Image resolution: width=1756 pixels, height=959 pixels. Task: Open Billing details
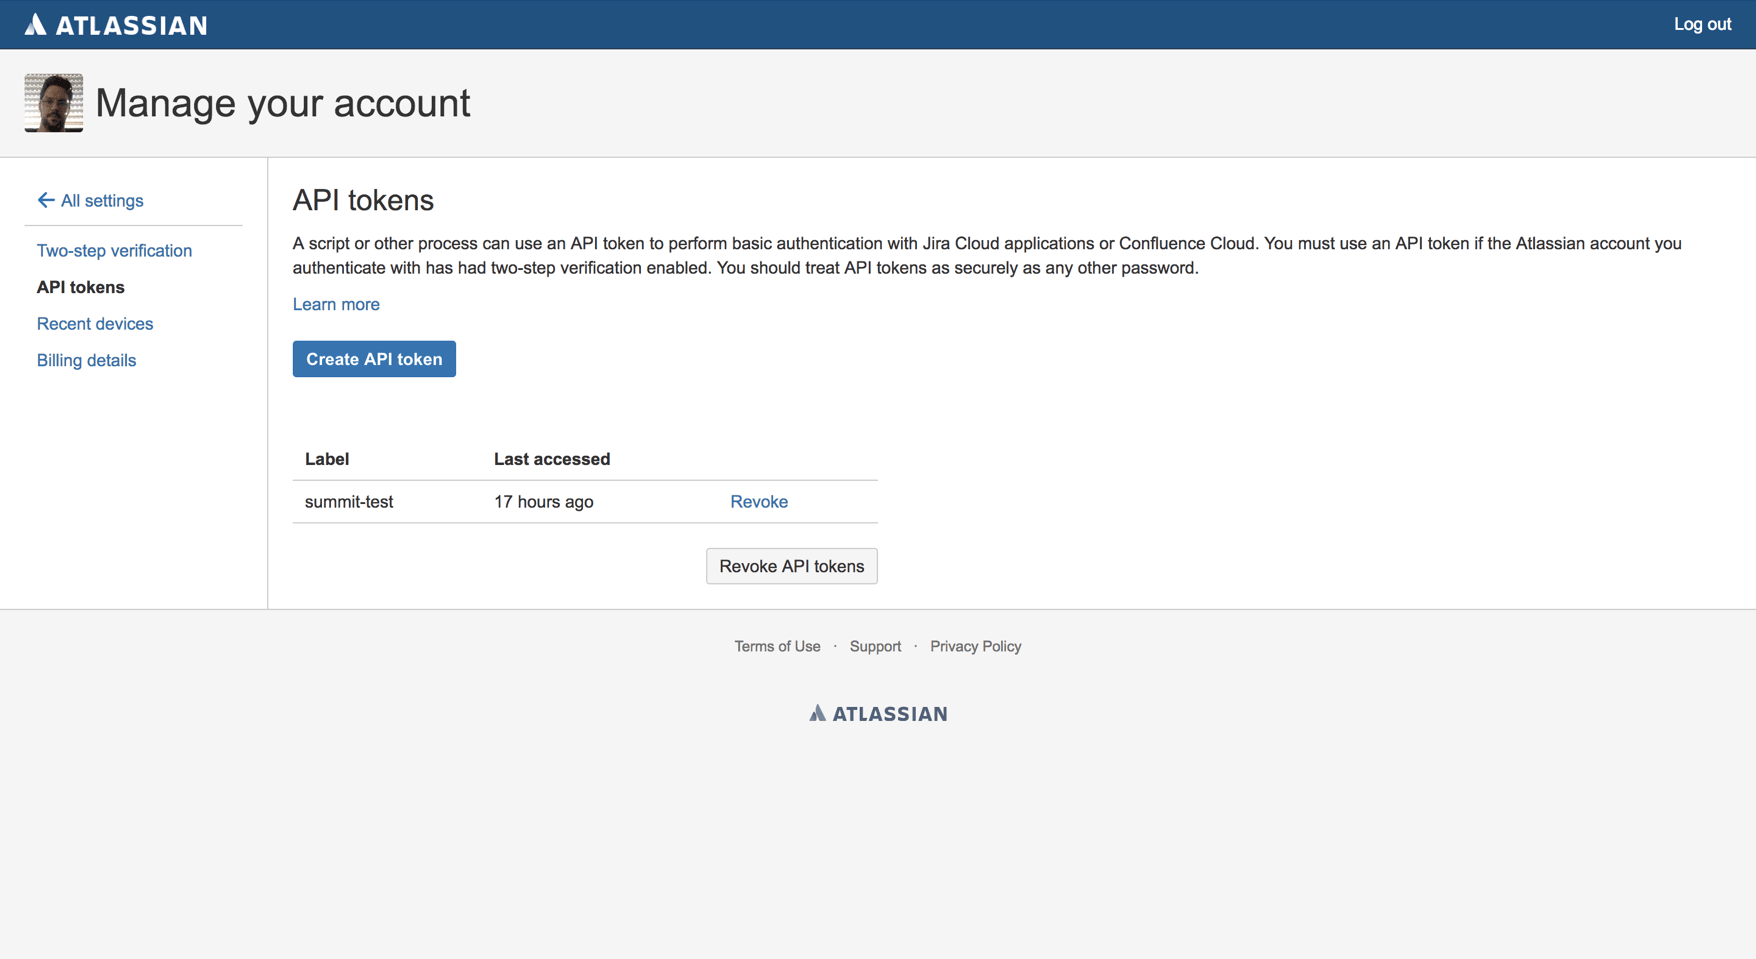86,360
